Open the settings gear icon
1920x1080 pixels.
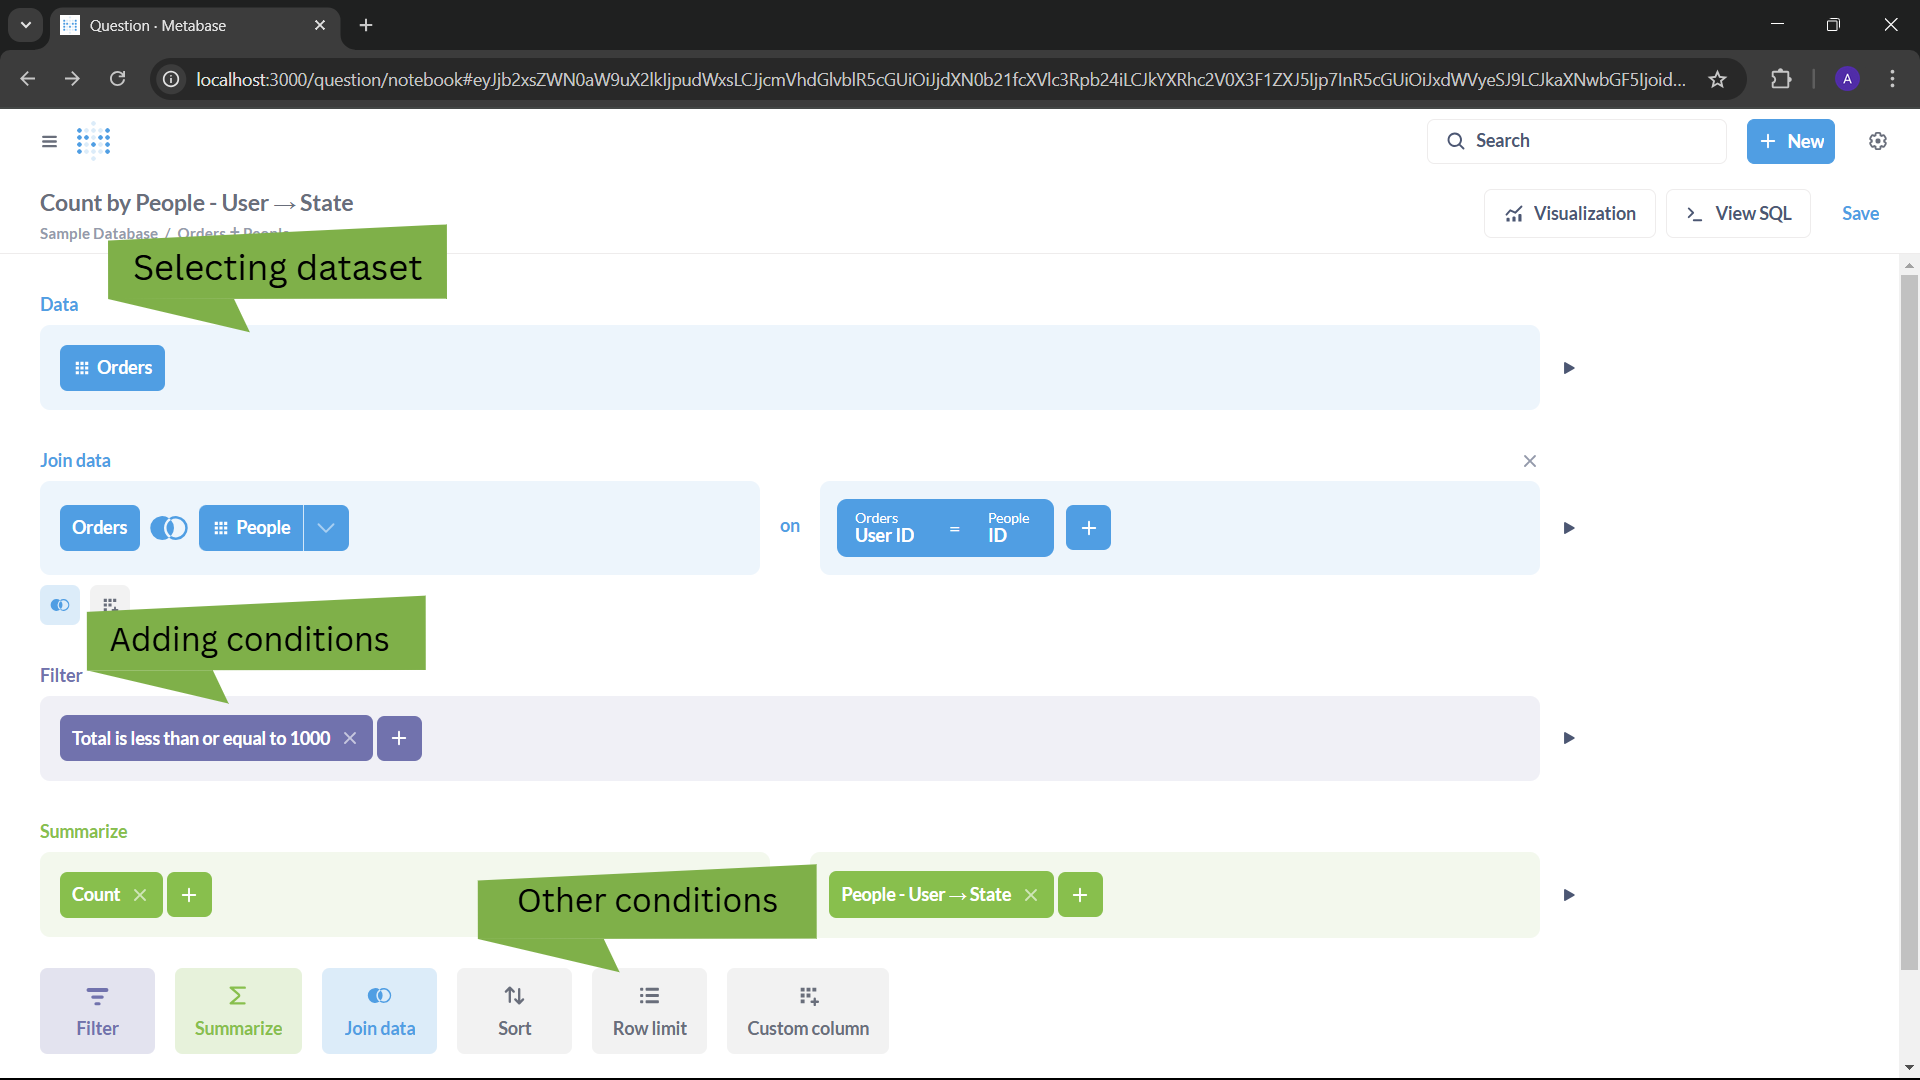pos(1878,141)
